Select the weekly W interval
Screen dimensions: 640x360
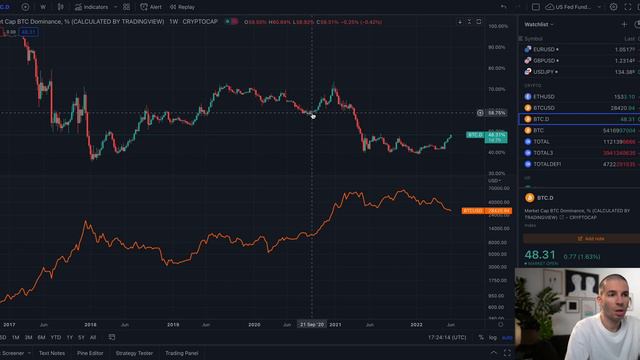click(43, 7)
